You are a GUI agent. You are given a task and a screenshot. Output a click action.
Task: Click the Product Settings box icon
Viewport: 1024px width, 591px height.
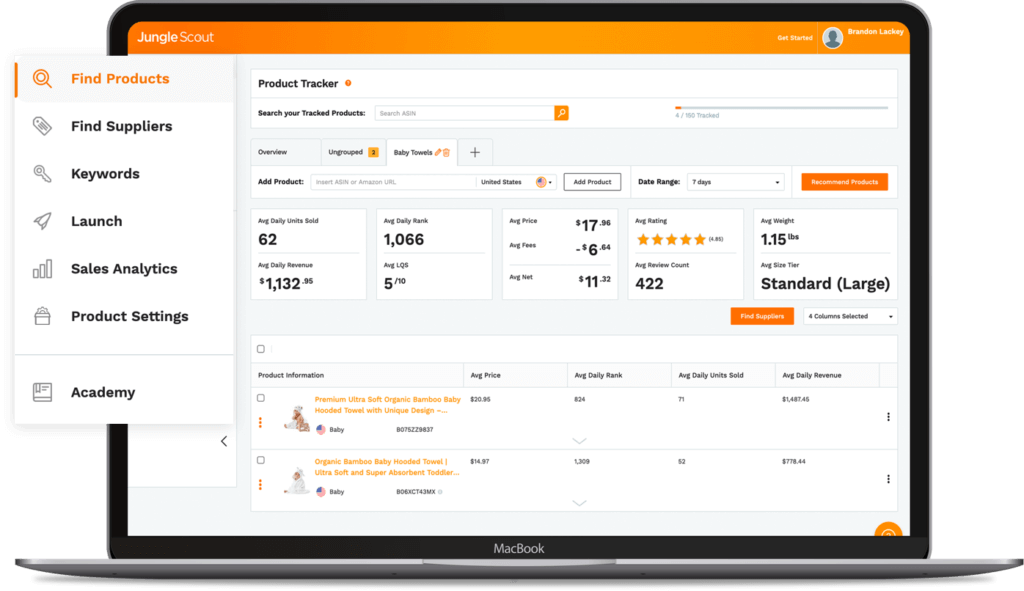coord(42,316)
